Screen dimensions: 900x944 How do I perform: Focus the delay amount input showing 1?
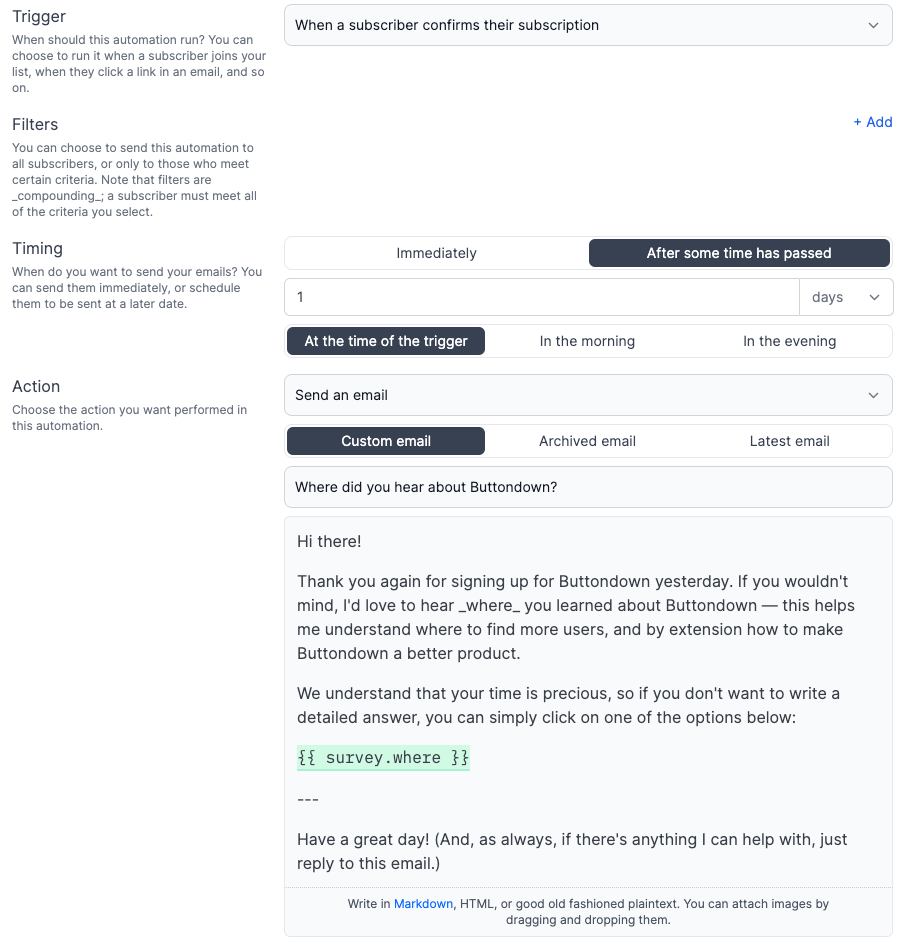541,297
